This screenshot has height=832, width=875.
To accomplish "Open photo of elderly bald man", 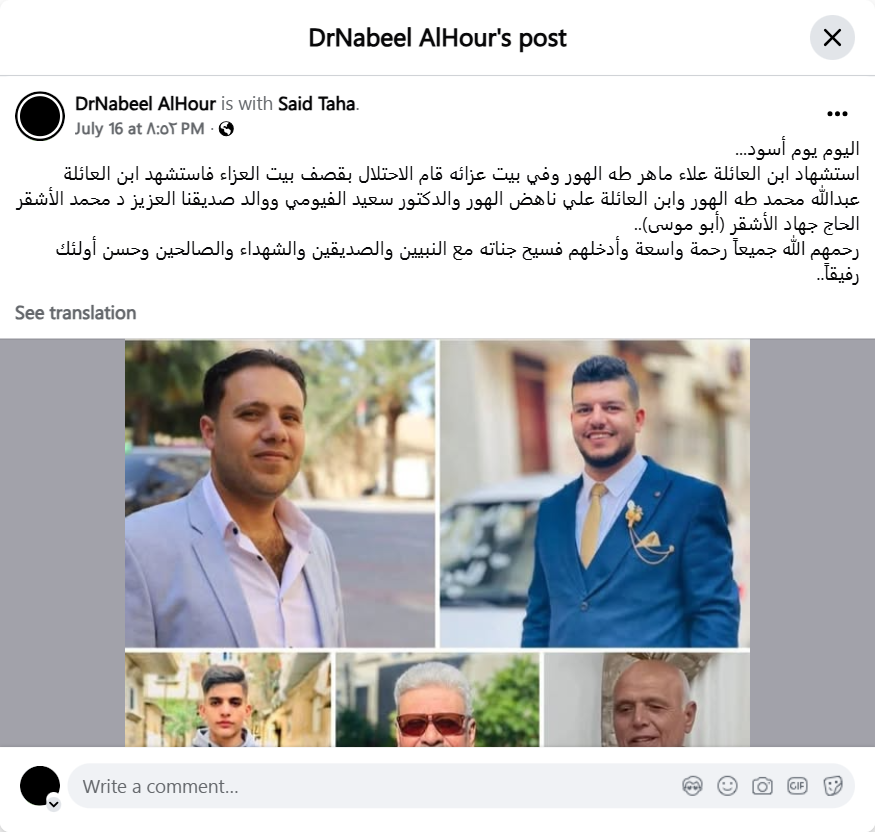I will point(647,699).
